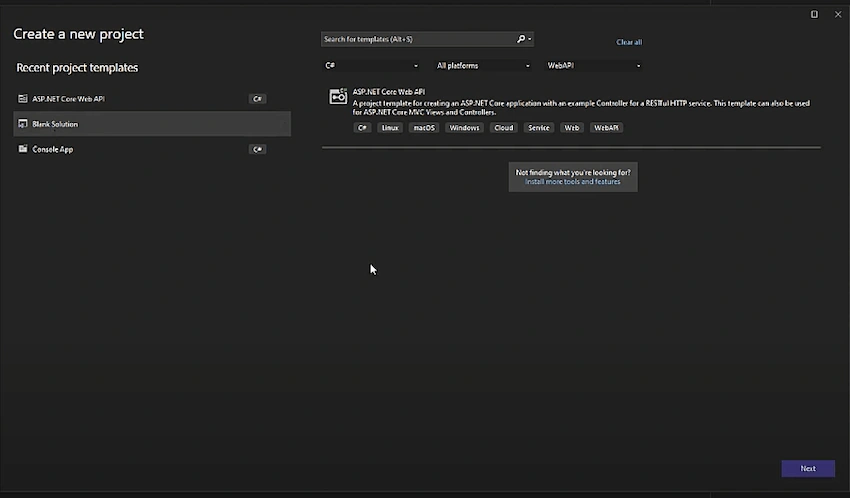850x498 pixels.
Task: Click the Cloud tag under template result
Action: coord(504,128)
